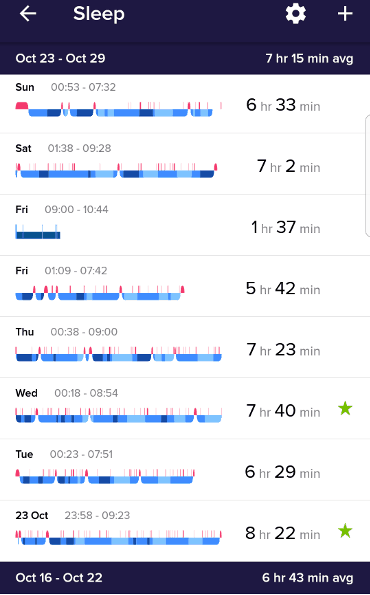Select Fri 09:00 - 10:44 nap entry
This screenshot has width=370, height=595.
185,225
